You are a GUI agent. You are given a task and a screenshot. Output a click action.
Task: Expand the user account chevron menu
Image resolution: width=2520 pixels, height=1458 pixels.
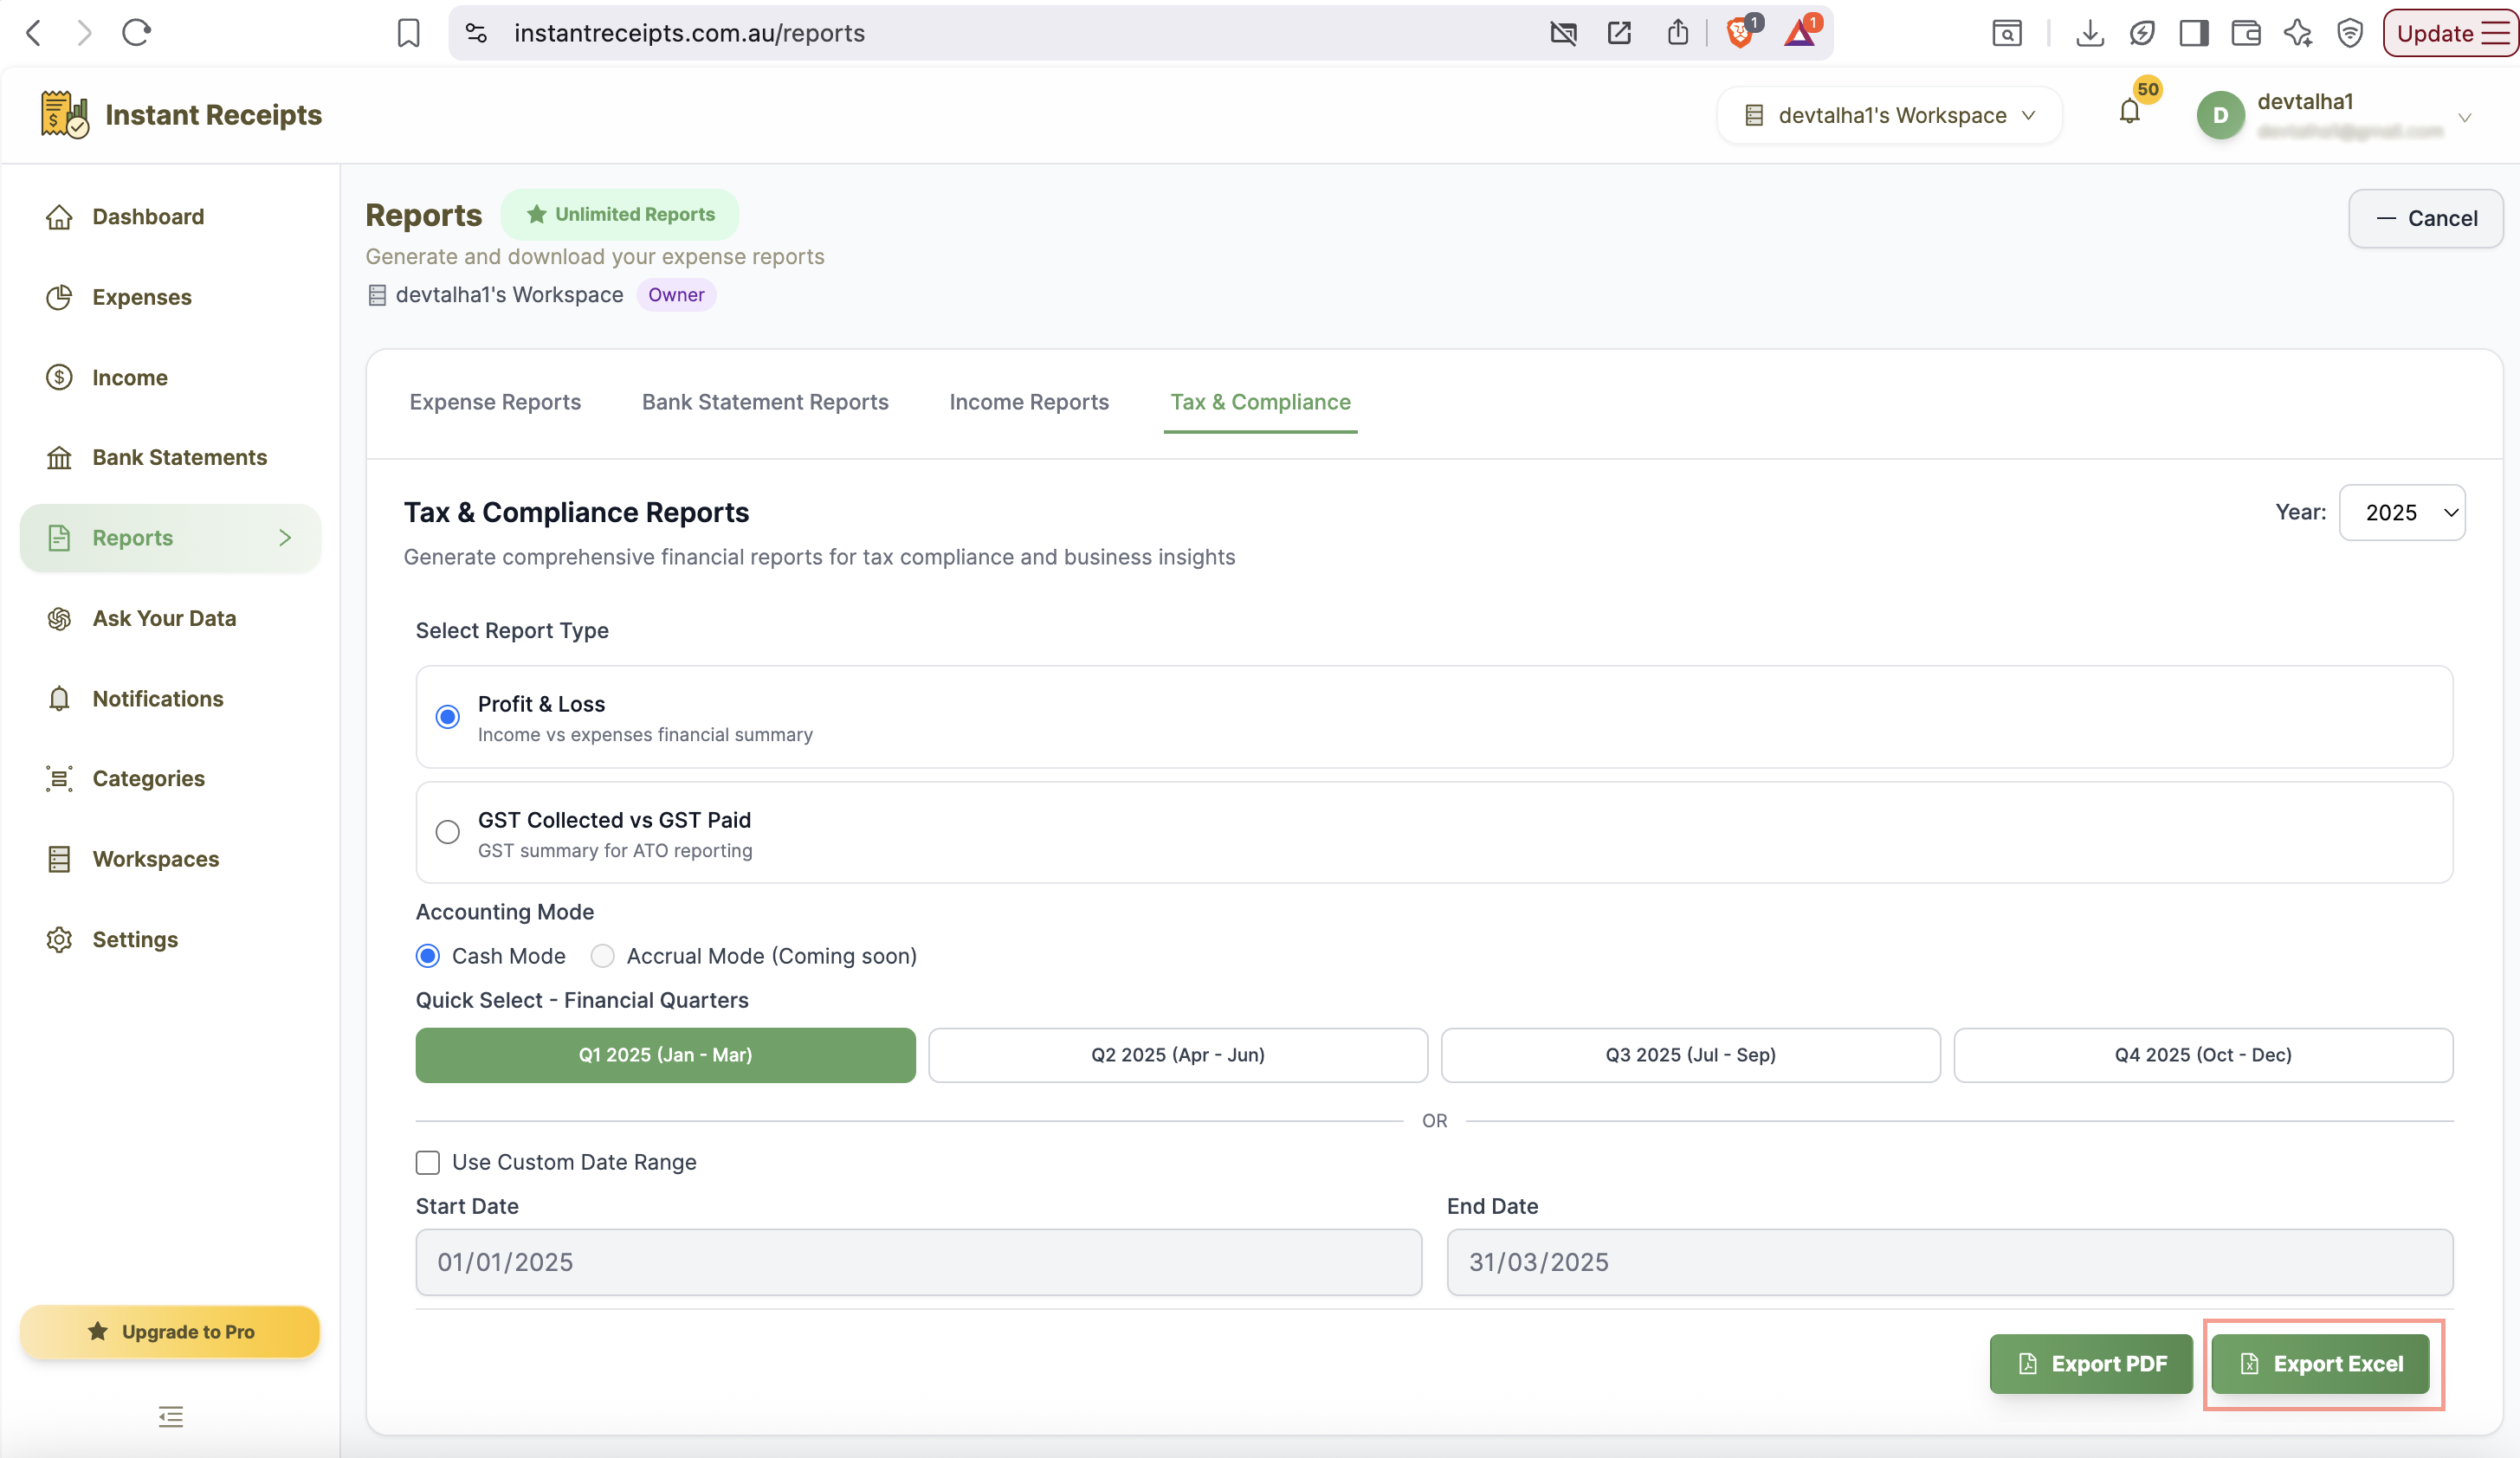coord(2465,117)
